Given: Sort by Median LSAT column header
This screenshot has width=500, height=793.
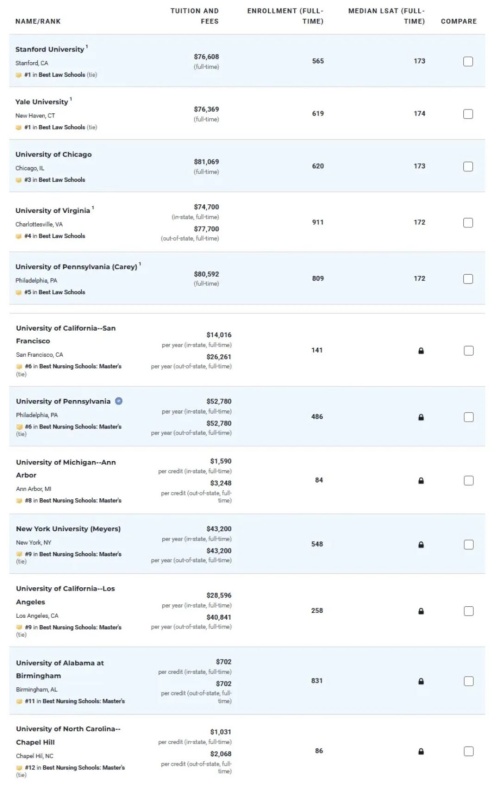Looking at the screenshot, I should coord(387,16).
